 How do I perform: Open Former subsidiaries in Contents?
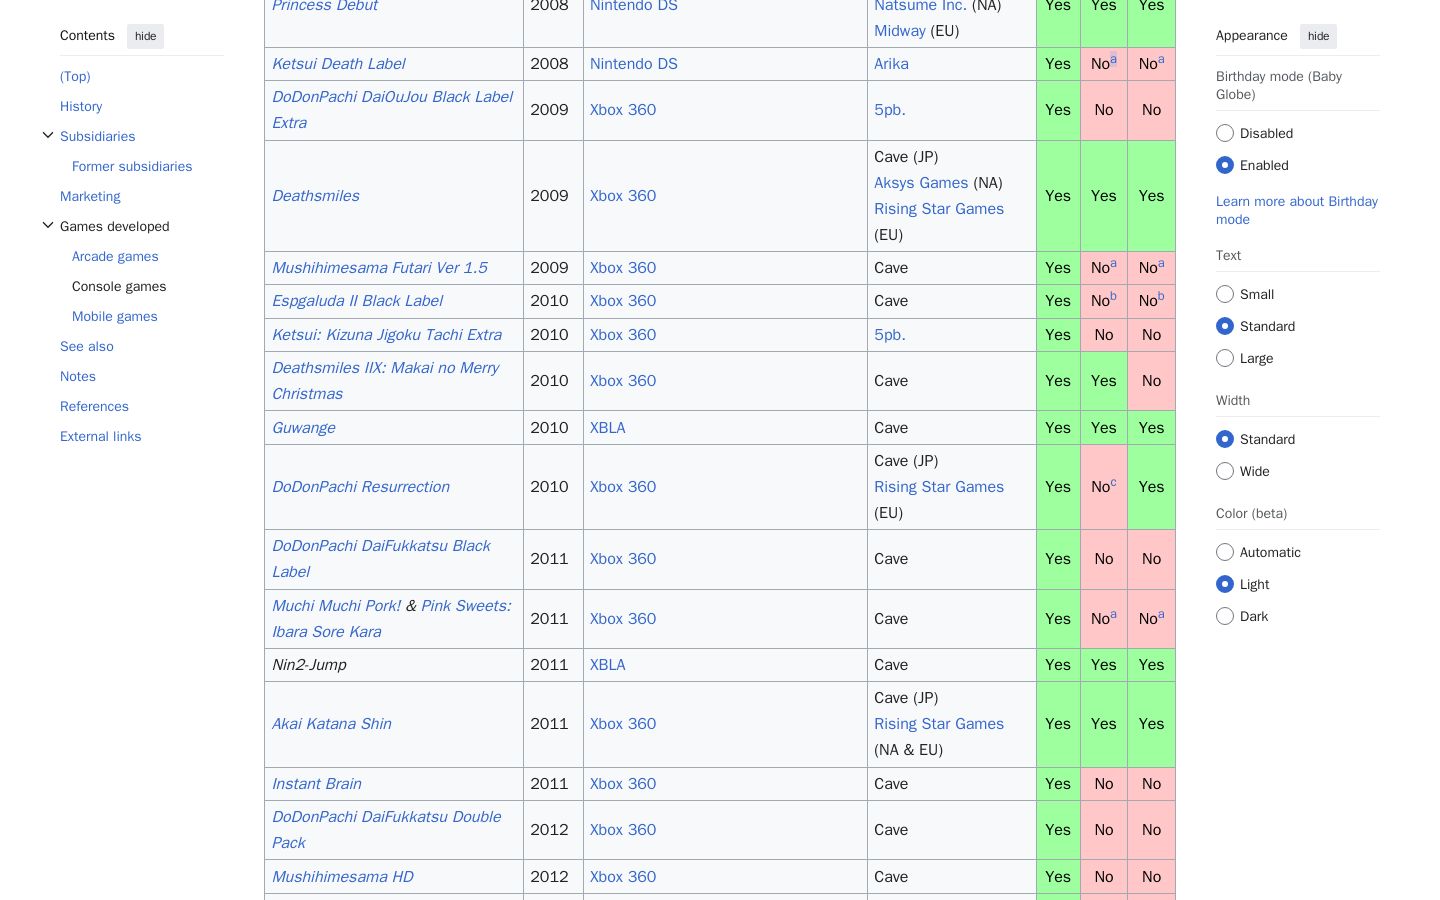pyautogui.click(x=132, y=166)
